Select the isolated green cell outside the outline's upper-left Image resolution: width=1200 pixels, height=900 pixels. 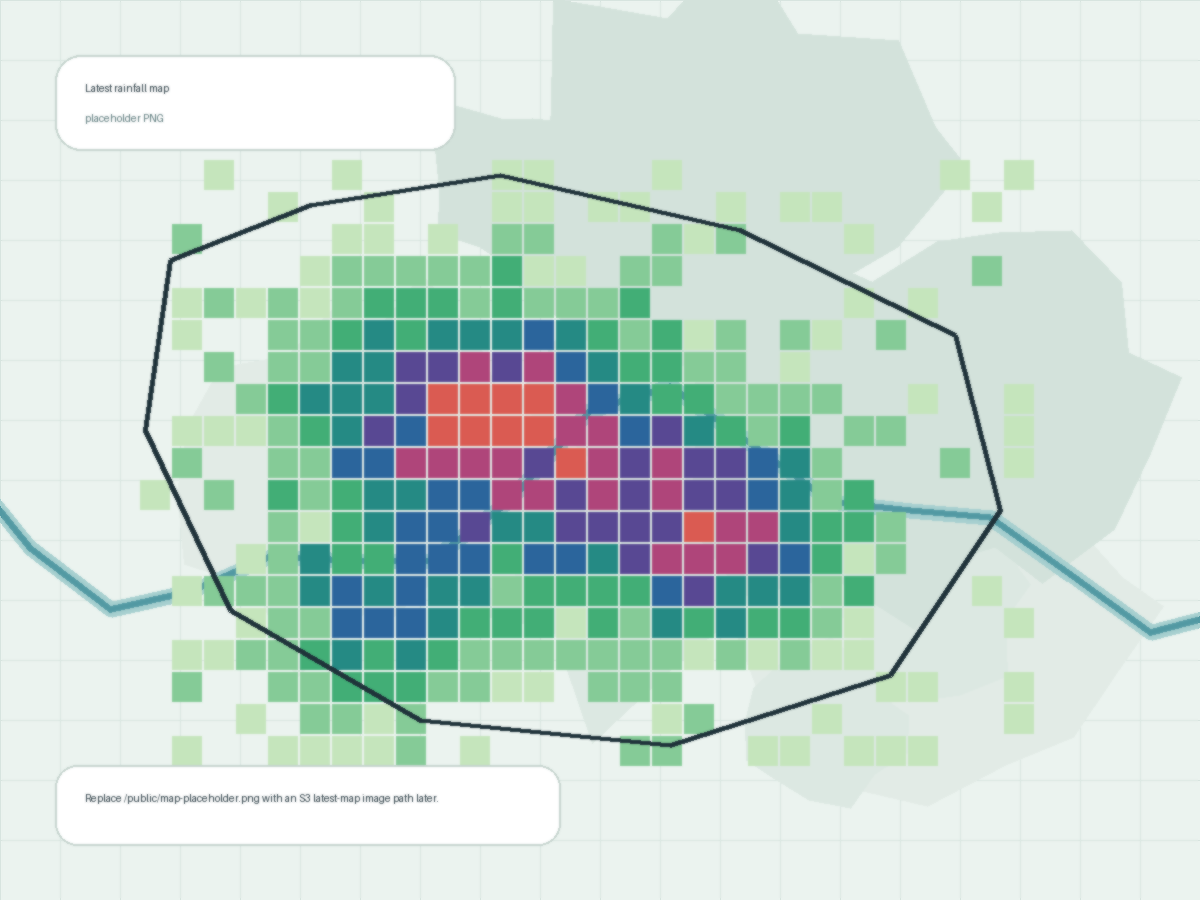pos(186,239)
